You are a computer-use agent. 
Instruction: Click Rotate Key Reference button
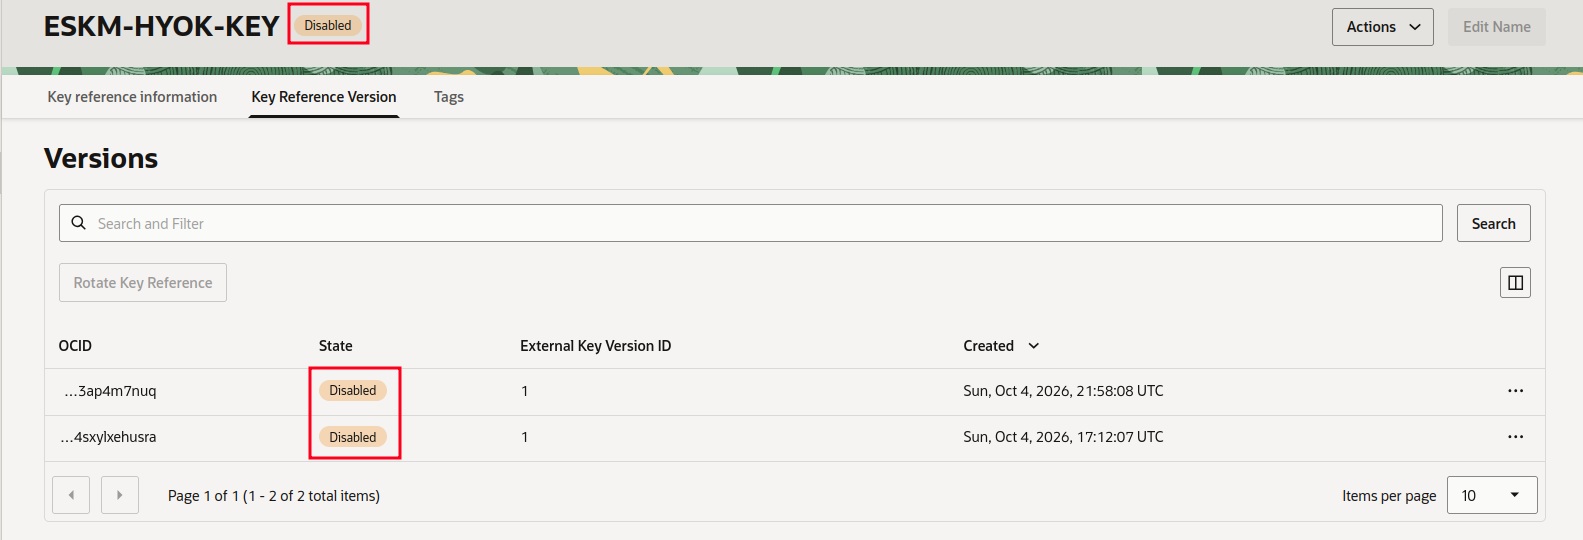coord(143,283)
